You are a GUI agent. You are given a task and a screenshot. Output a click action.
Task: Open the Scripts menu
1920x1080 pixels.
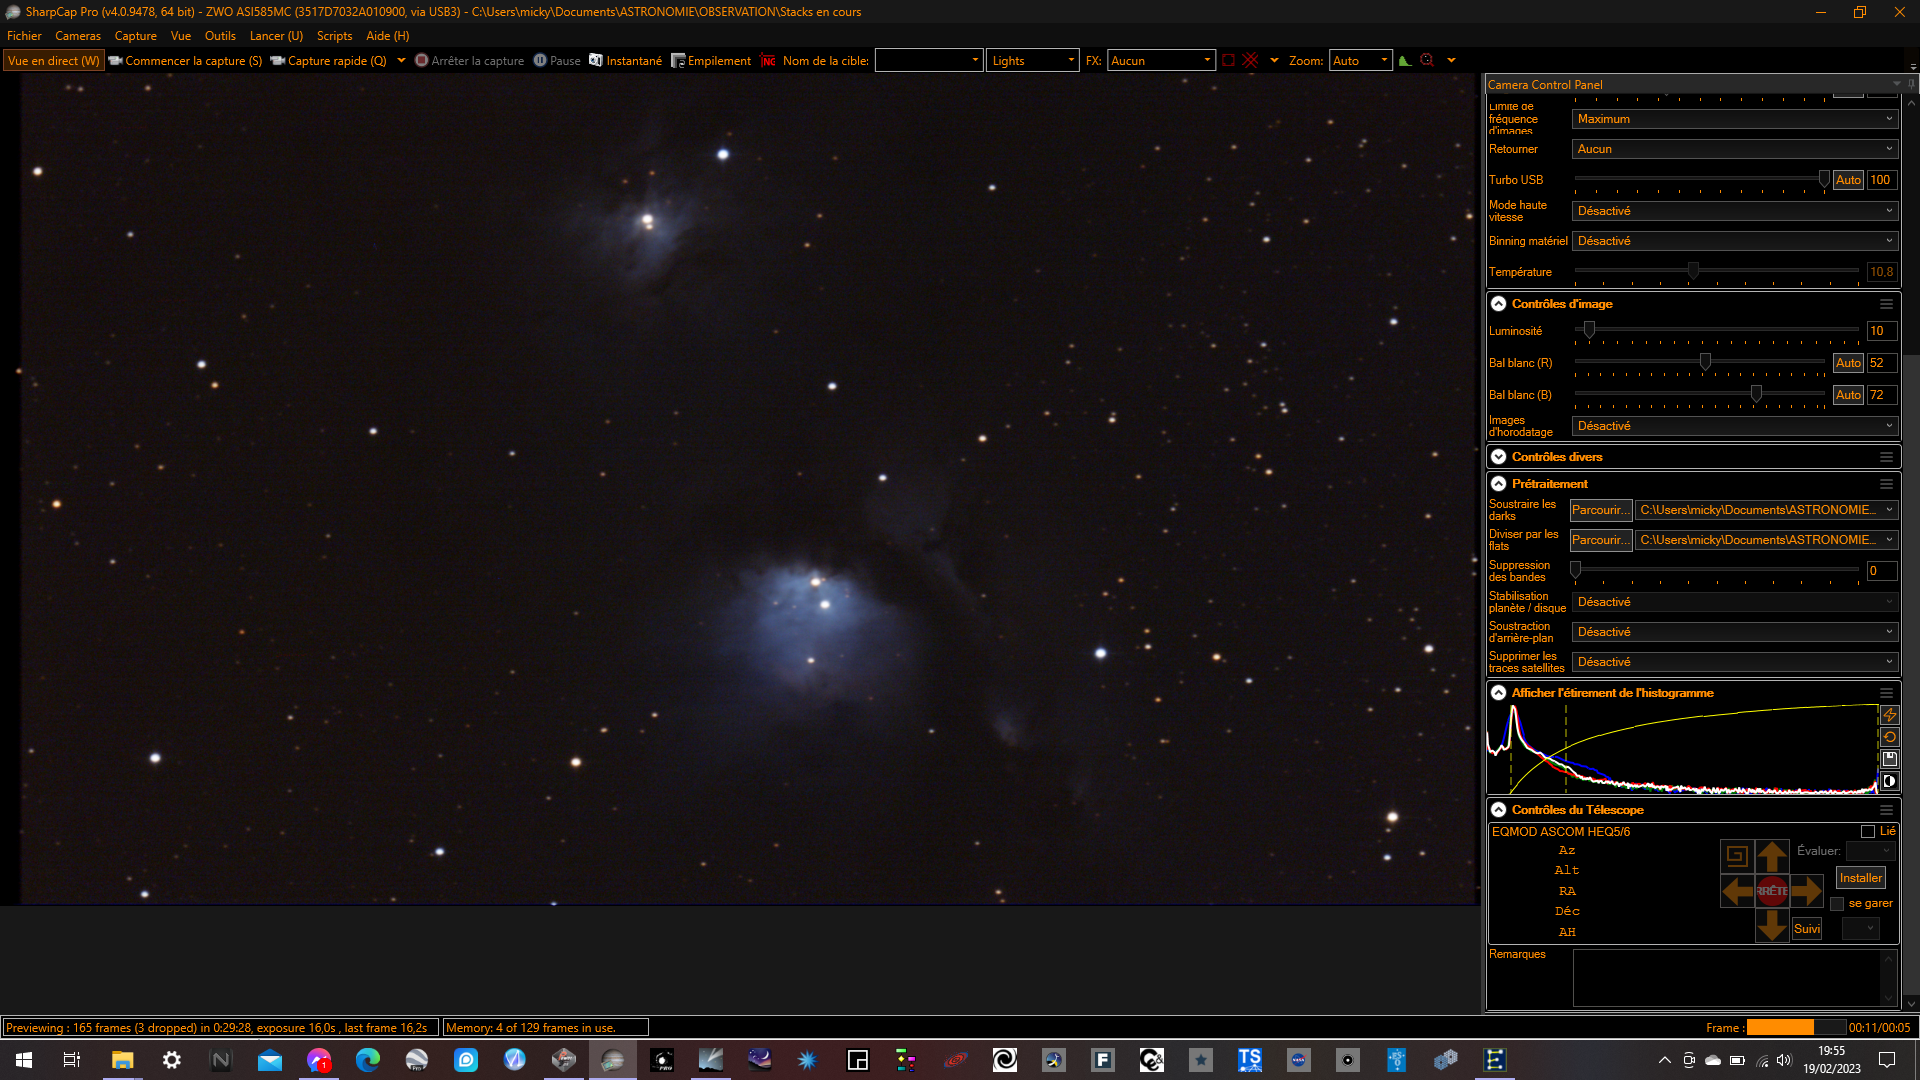pos(334,35)
